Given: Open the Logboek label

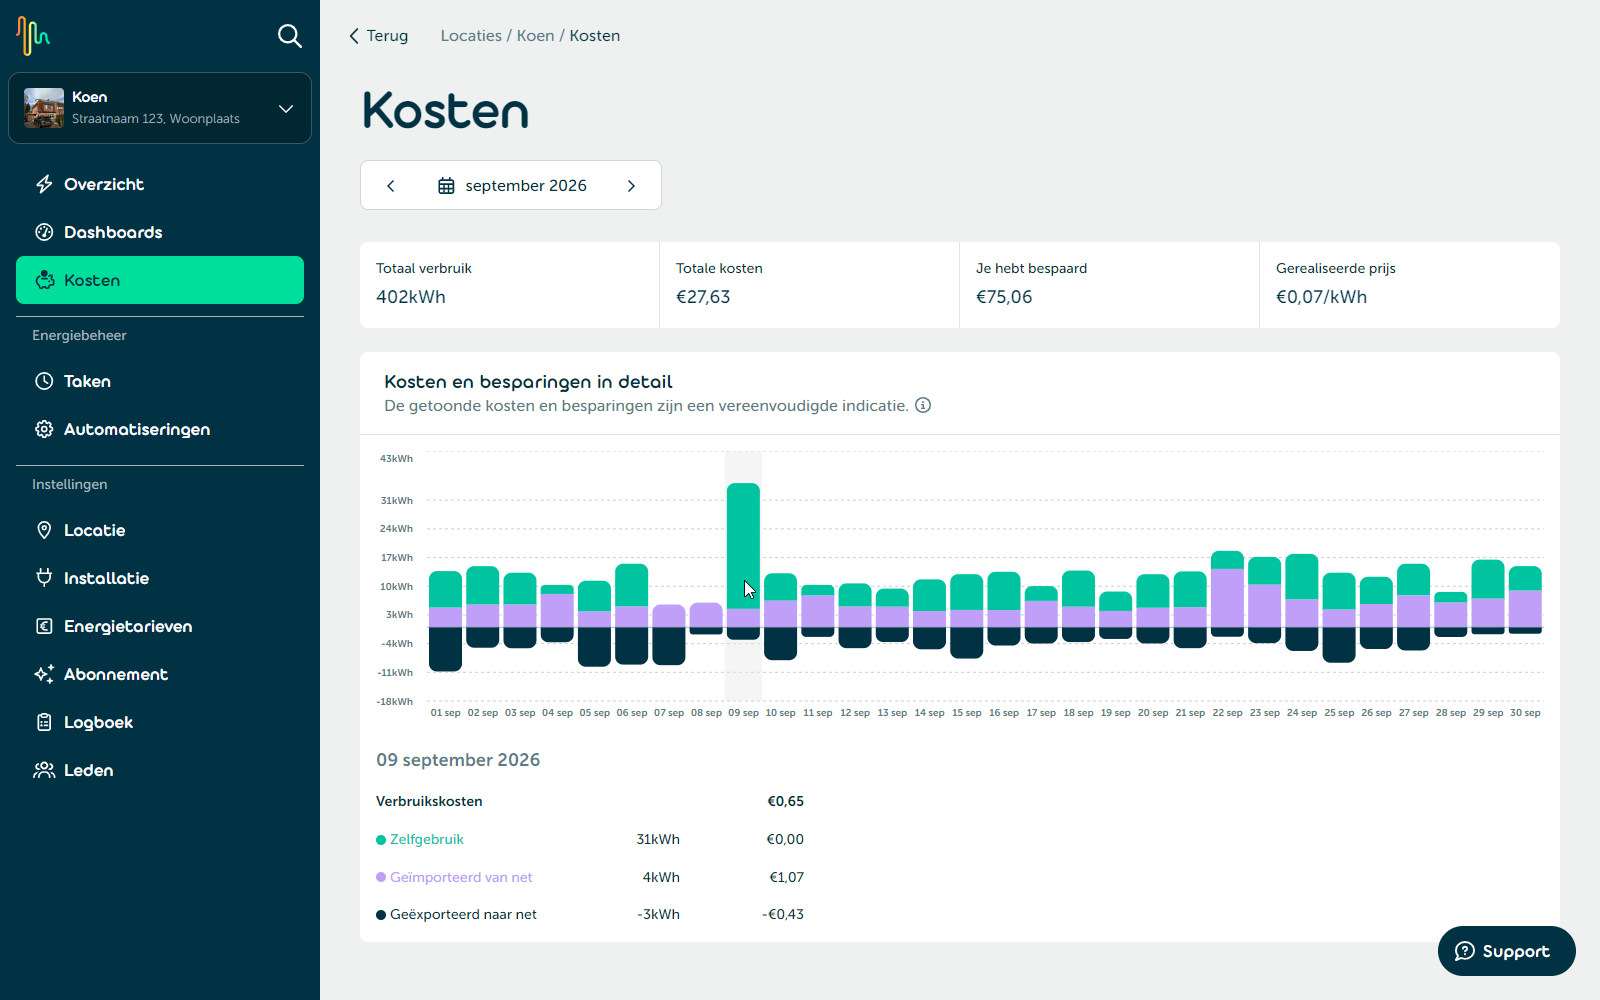Looking at the screenshot, I should pos(98,722).
